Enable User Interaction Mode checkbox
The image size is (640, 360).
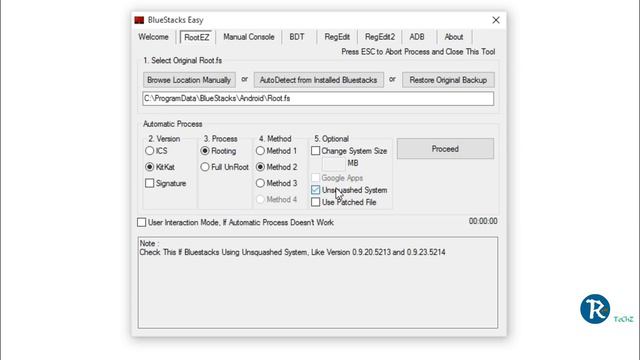coord(142,222)
